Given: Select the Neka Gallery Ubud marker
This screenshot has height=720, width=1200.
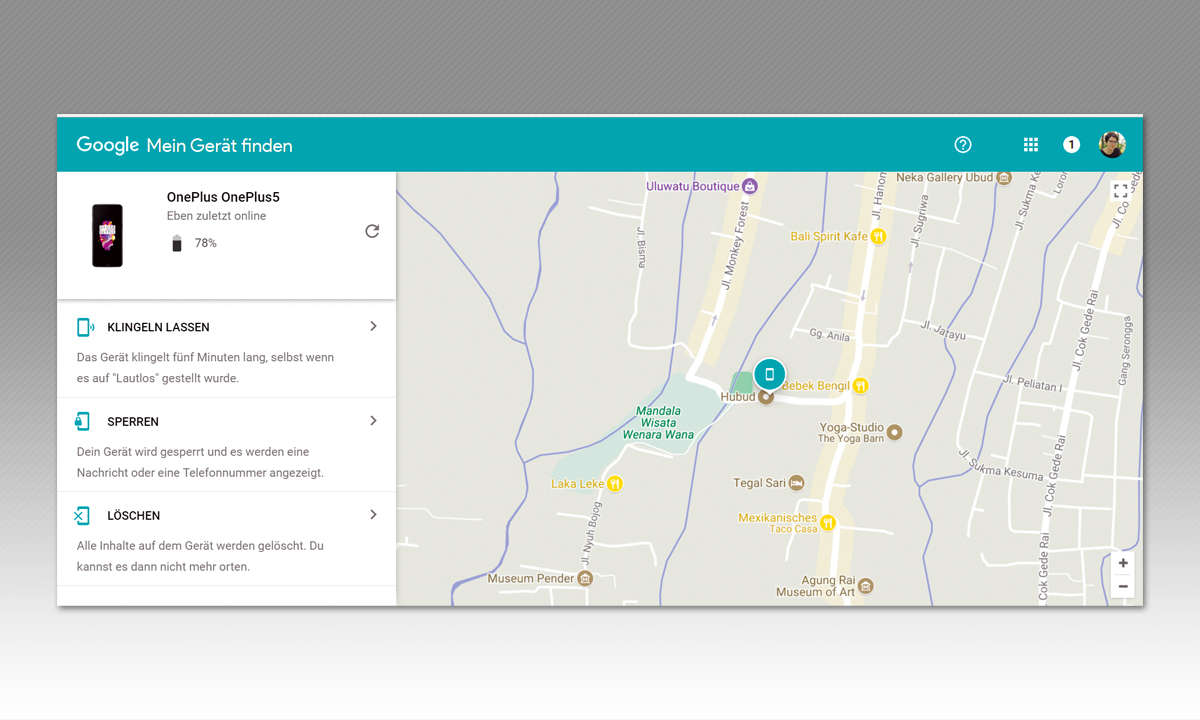Looking at the screenshot, I should [x=1004, y=178].
